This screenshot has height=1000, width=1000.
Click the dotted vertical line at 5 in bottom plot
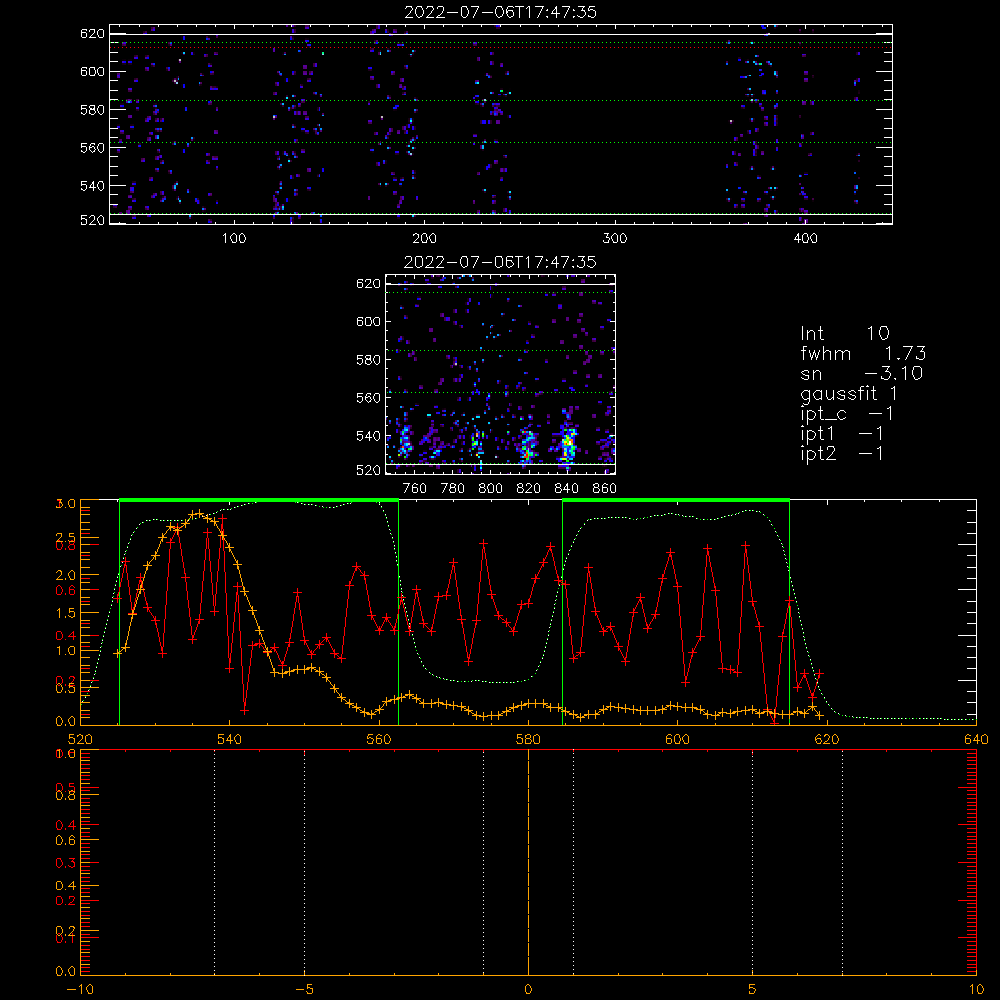click(753, 861)
